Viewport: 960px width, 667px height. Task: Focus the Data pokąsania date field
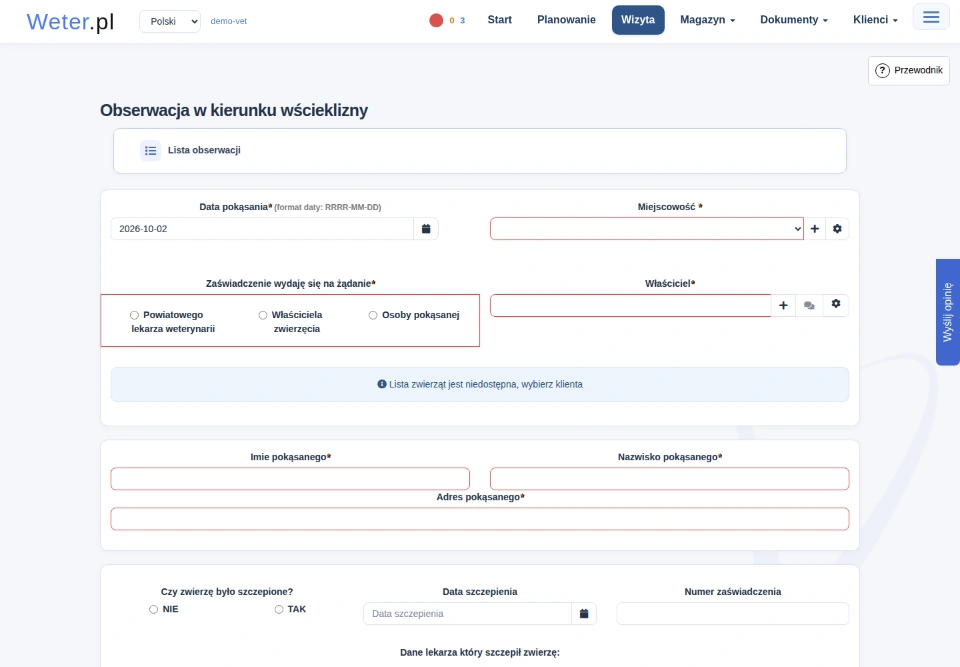tap(262, 229)
